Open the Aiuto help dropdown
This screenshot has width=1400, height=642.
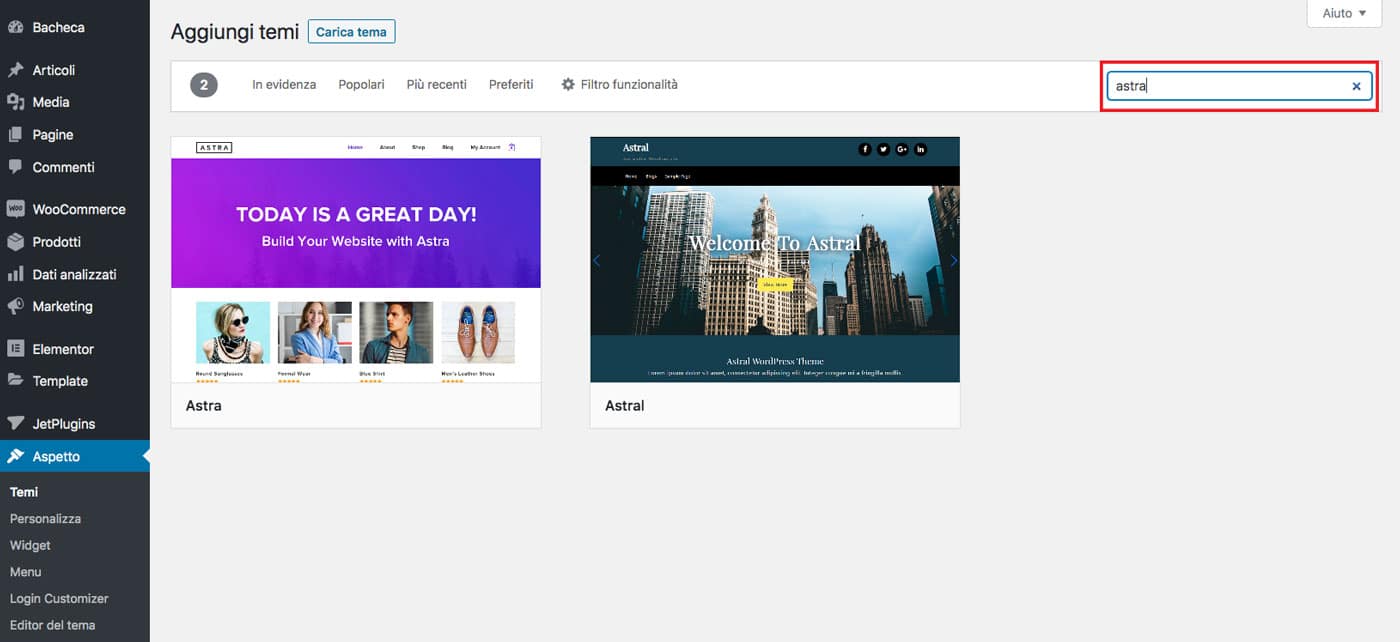pyautogui.click(x=1344, y=13)
